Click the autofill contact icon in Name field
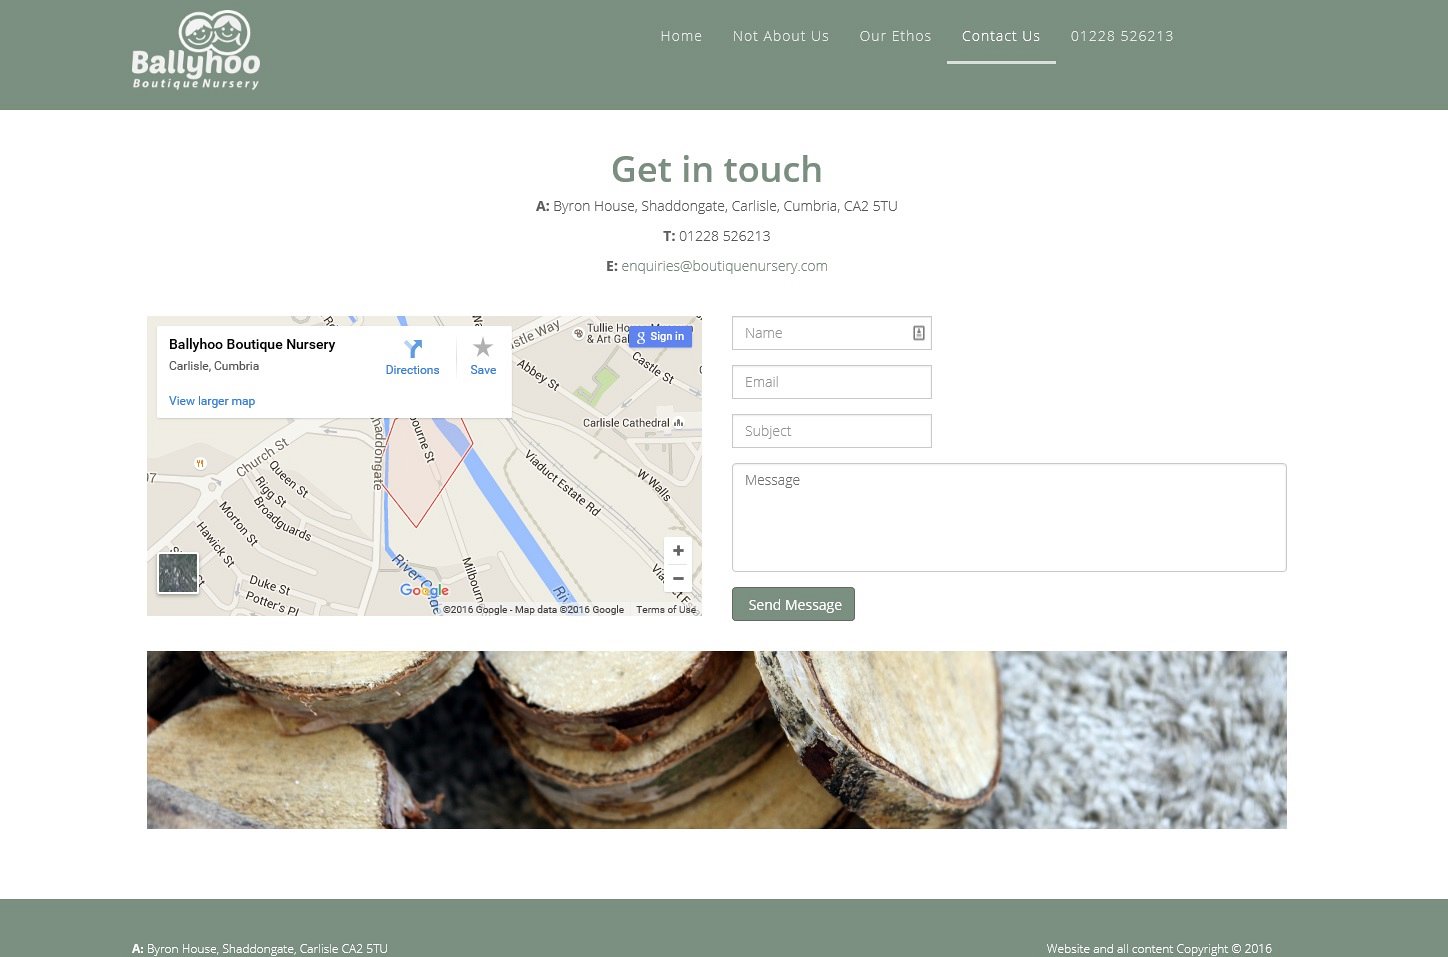This screenshot has width=1448, height=957. click(918, 333)
